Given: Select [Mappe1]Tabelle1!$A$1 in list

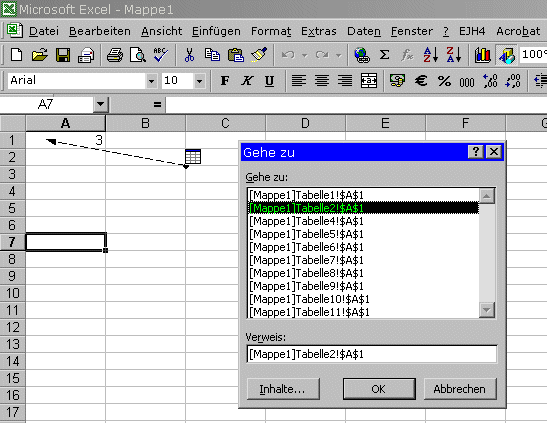Looking at the screenshot, I should tap(363, 195).
